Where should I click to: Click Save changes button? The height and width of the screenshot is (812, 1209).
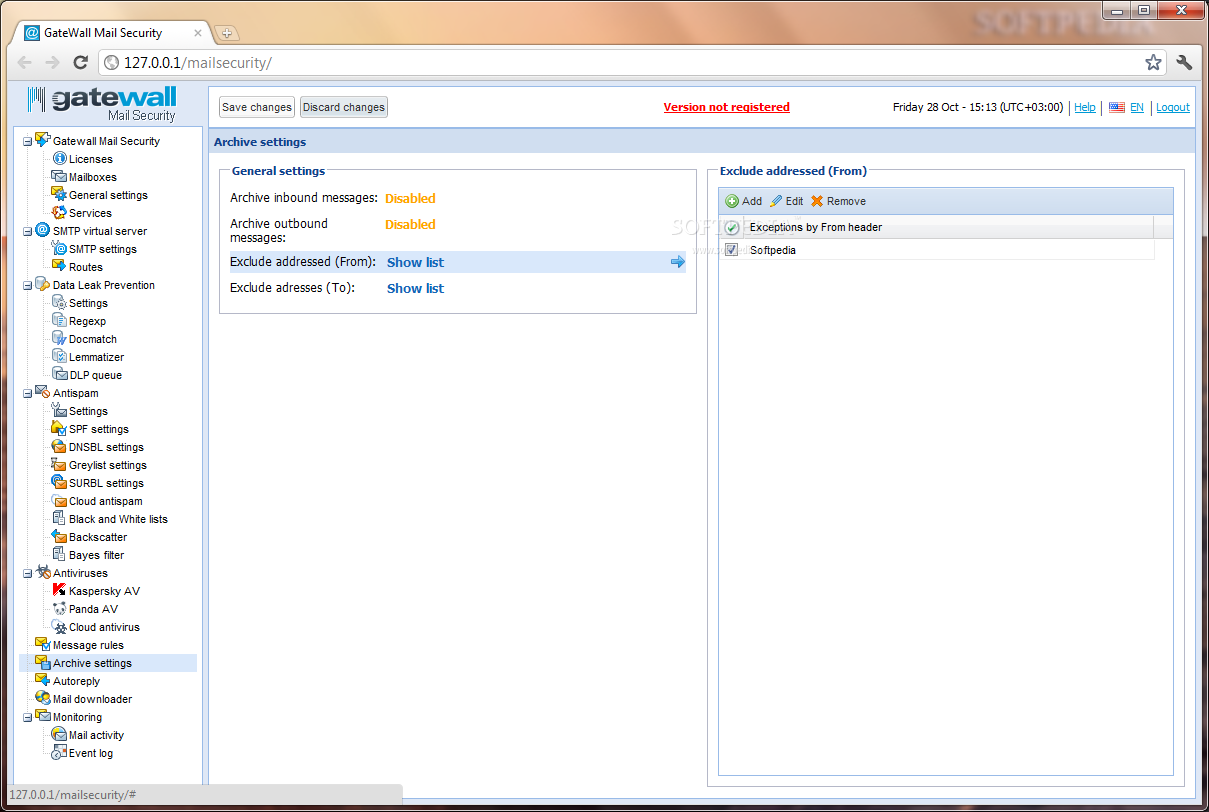coord(257,107)
